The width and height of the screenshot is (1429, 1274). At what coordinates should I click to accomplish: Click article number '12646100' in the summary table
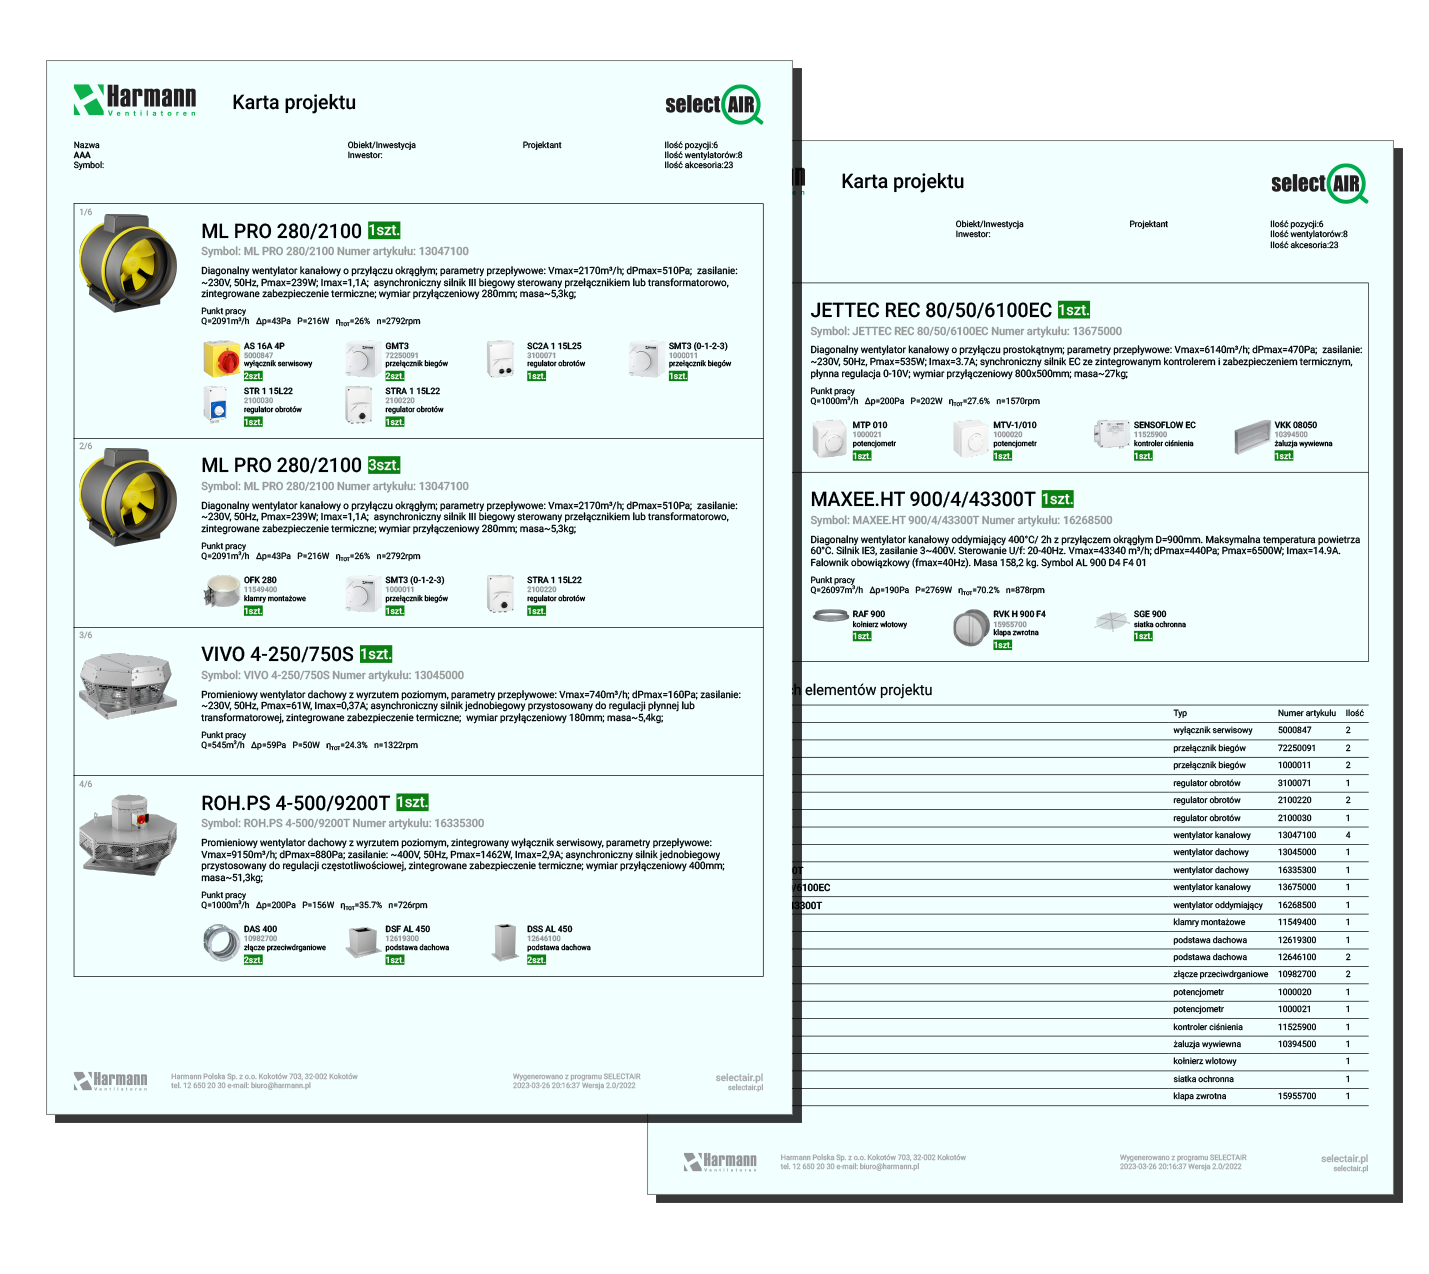point(1297,957)
